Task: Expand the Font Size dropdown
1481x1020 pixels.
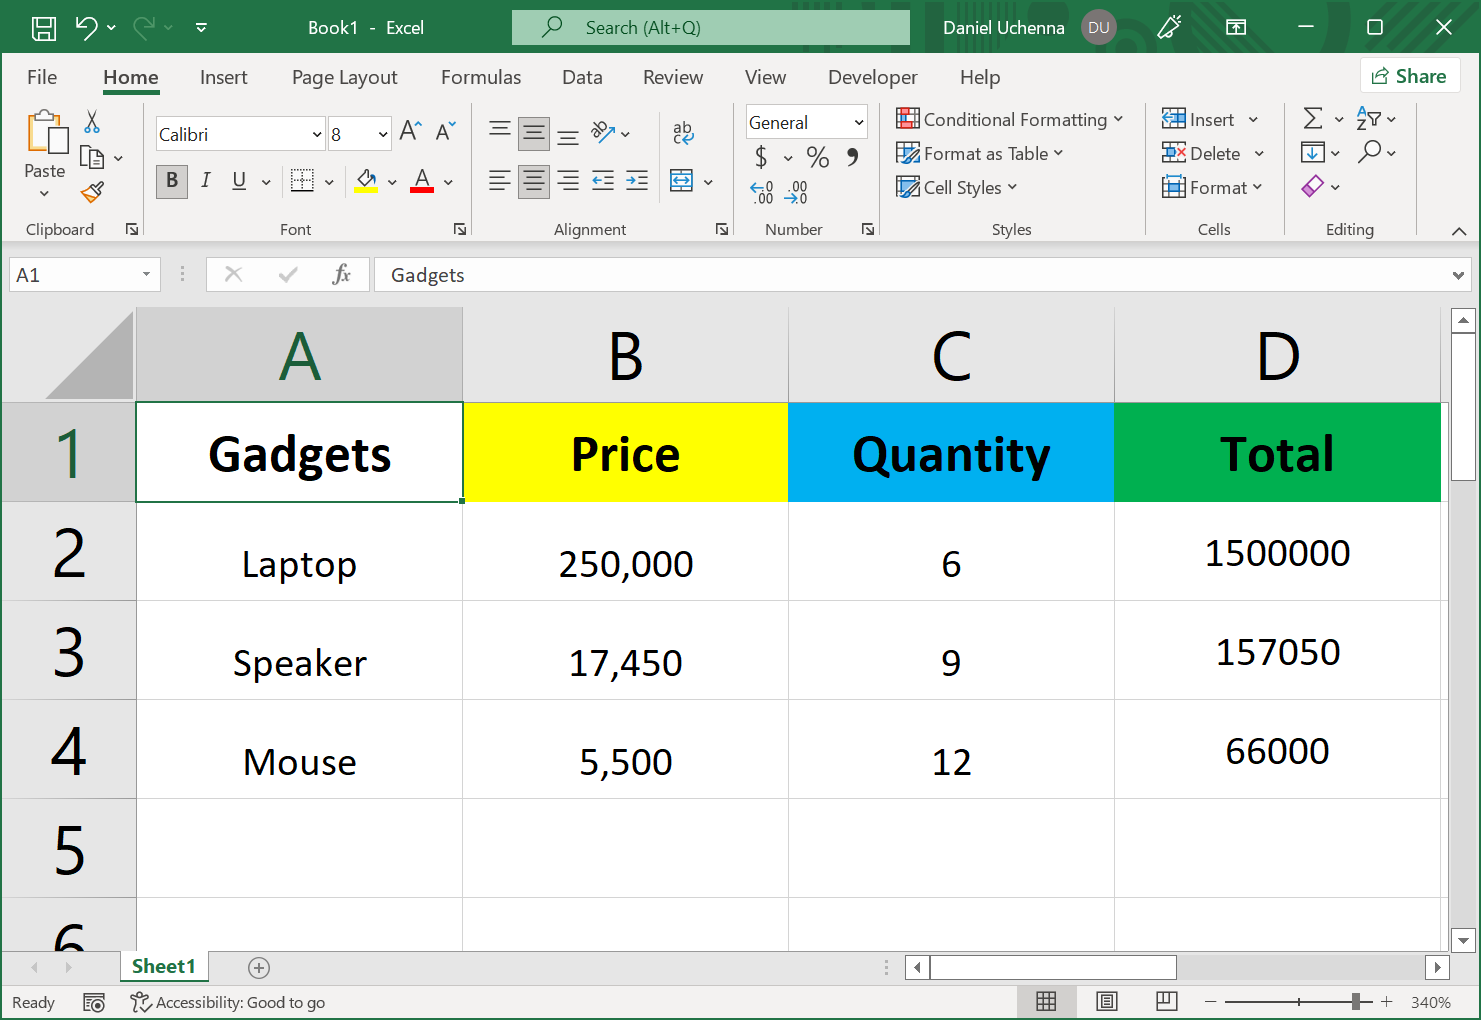Action: 383,133
